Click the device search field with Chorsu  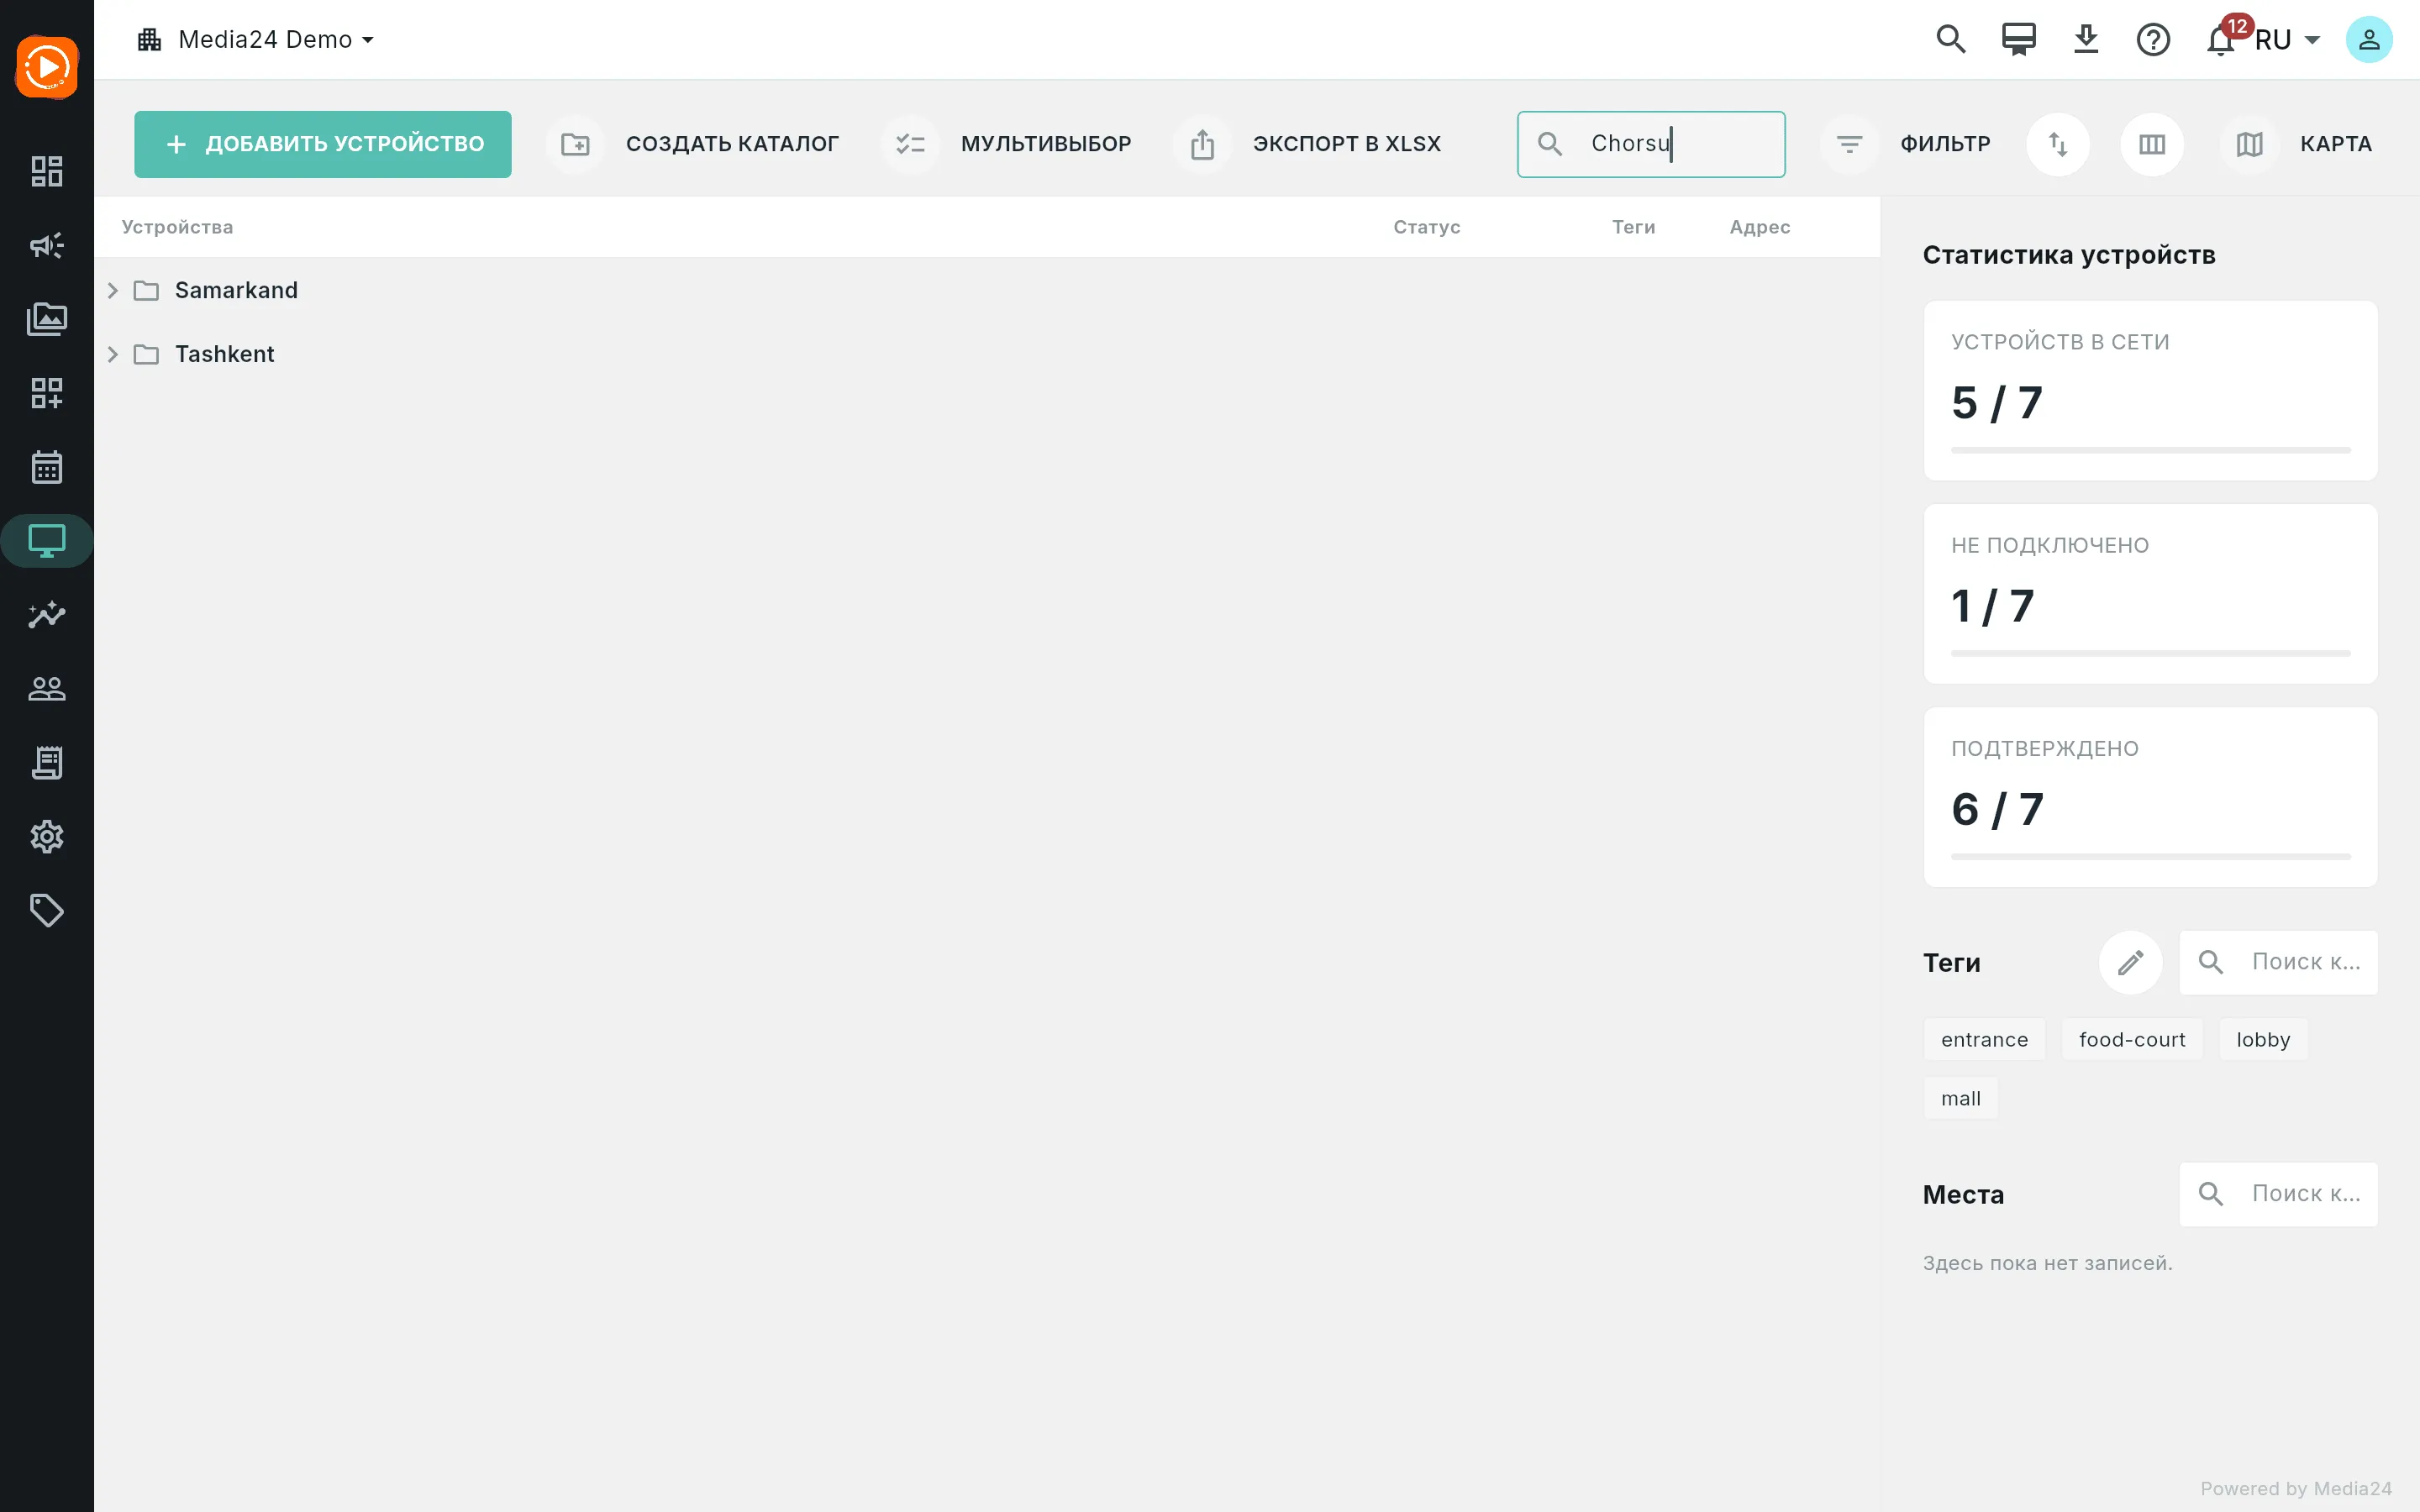[1651, 144]
